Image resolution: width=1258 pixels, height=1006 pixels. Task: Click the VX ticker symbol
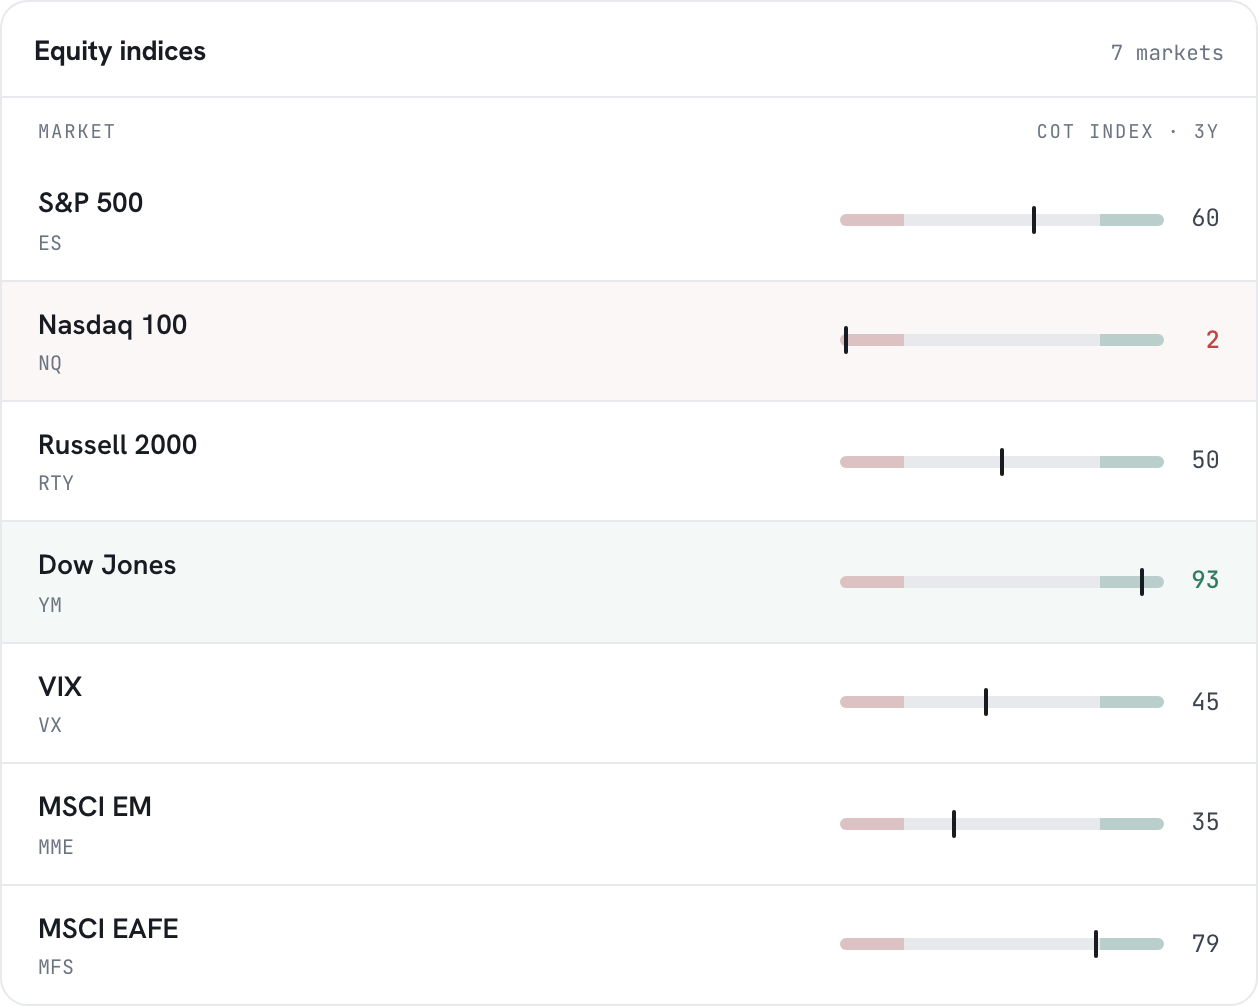click(x=50, y=725)
